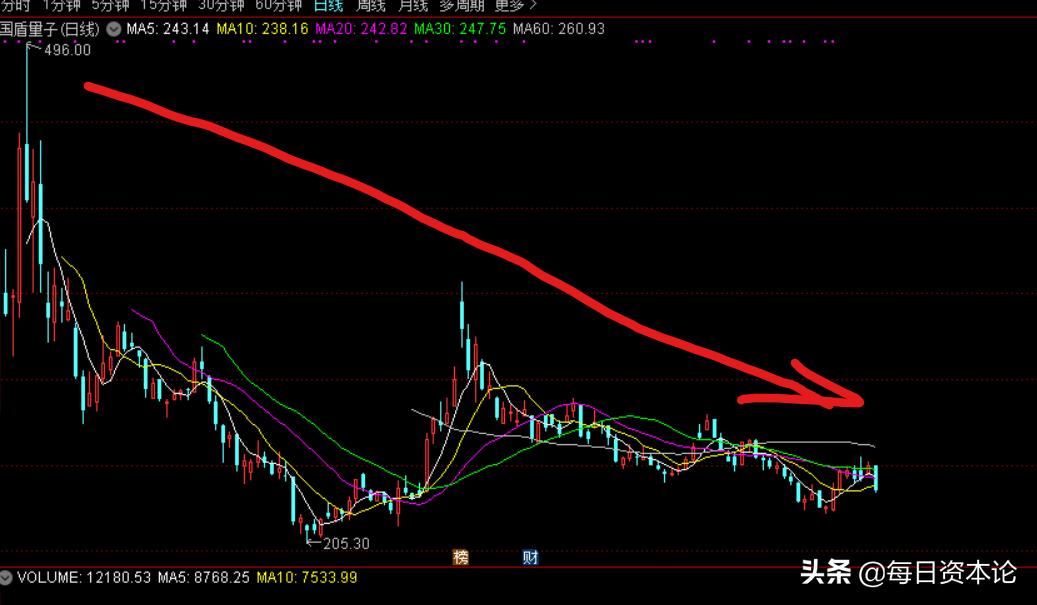
Task: Click the volume MA10: 7533.99 label
Action: click(307, 577)
